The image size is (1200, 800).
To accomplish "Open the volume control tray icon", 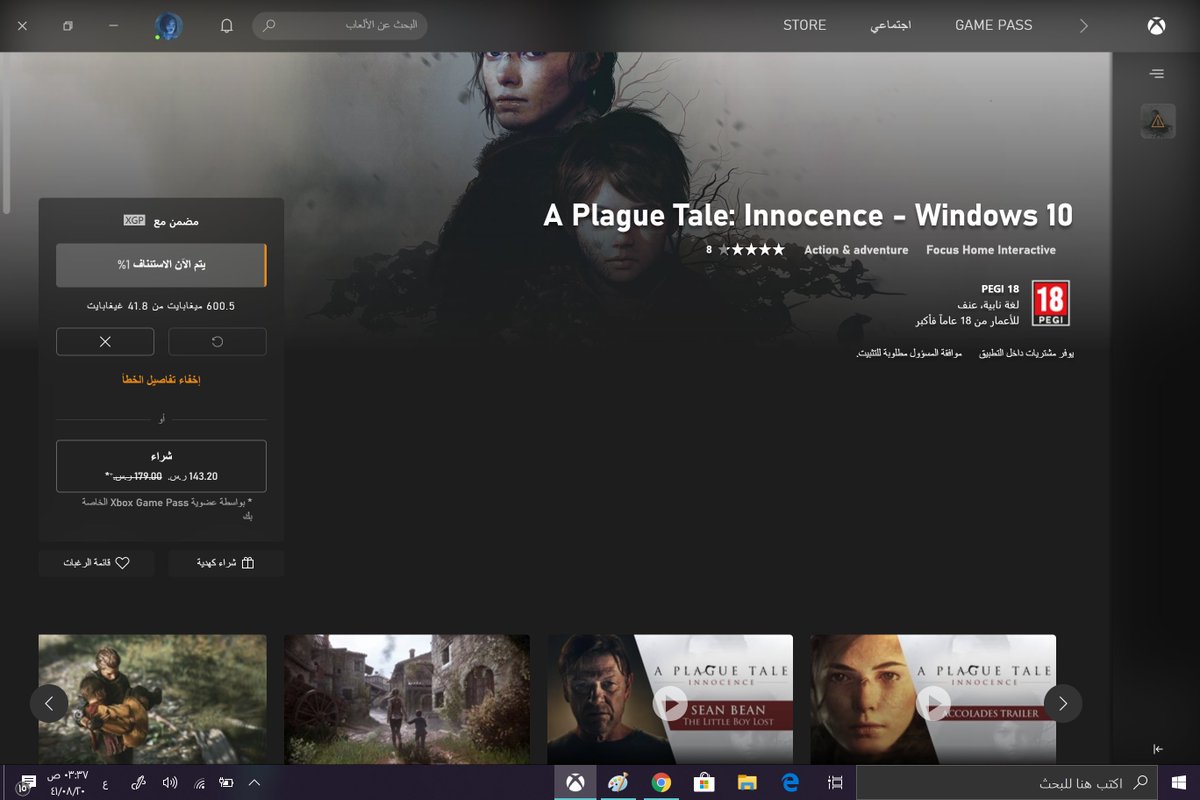I will click(169, 783).
